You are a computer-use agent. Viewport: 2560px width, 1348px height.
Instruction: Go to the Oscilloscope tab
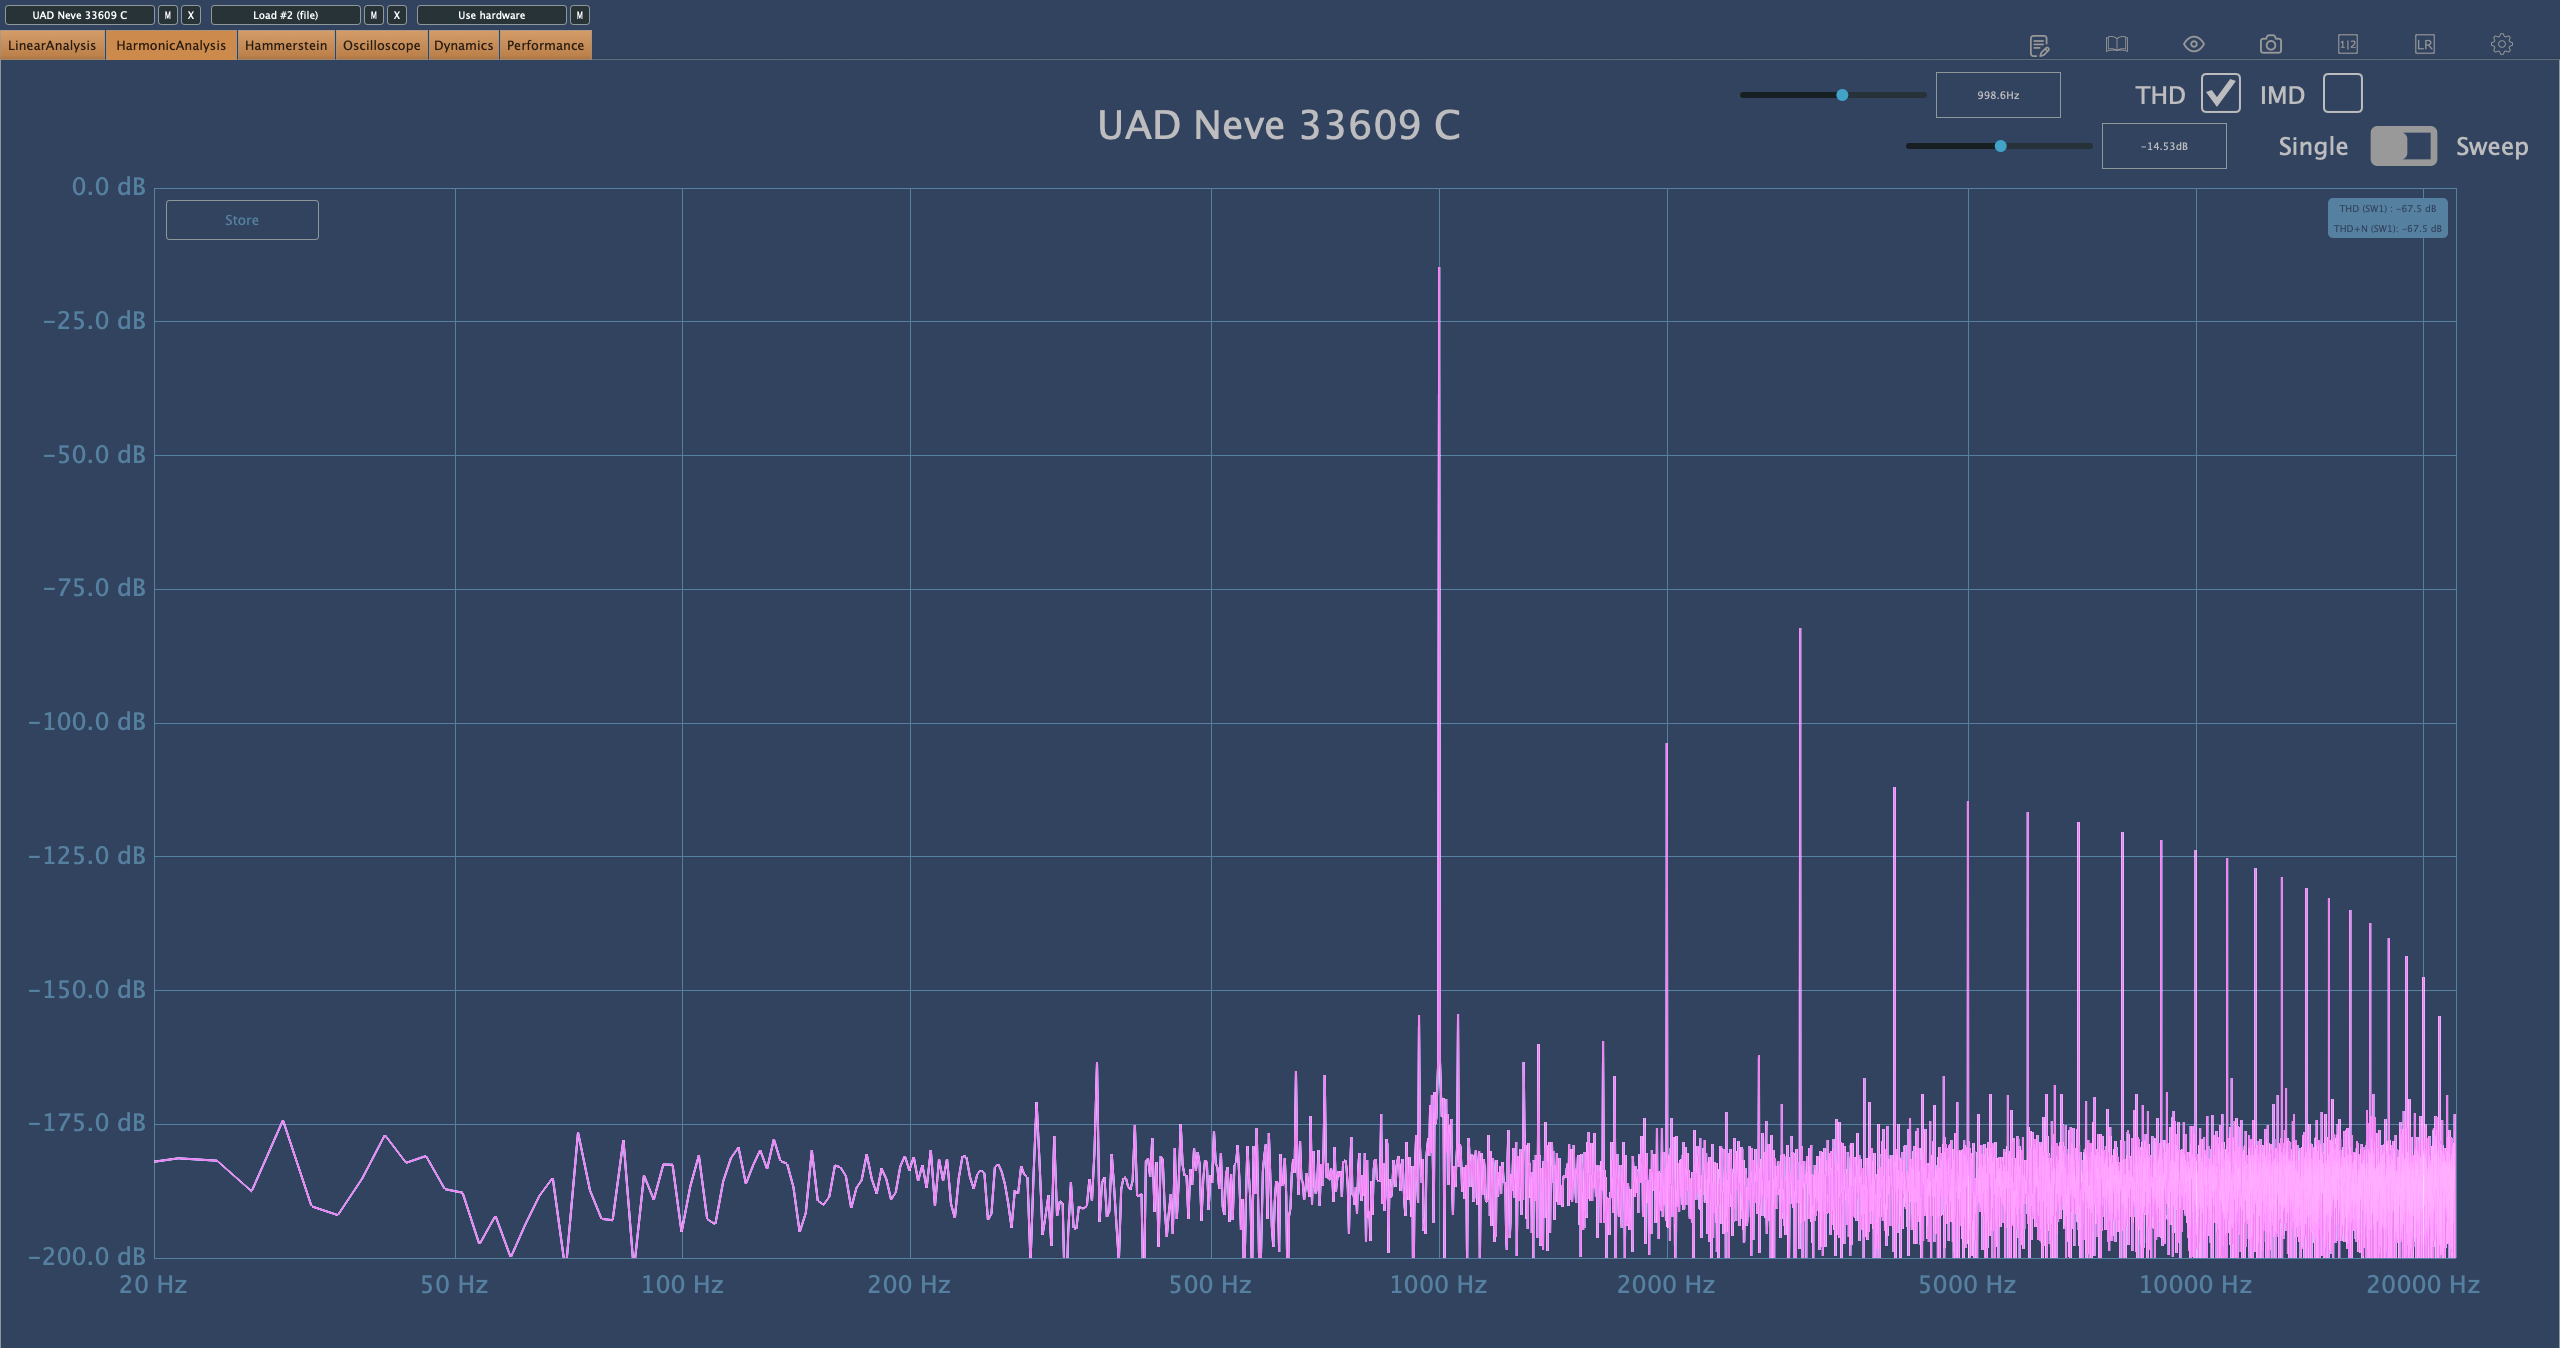tap(382, 45)
